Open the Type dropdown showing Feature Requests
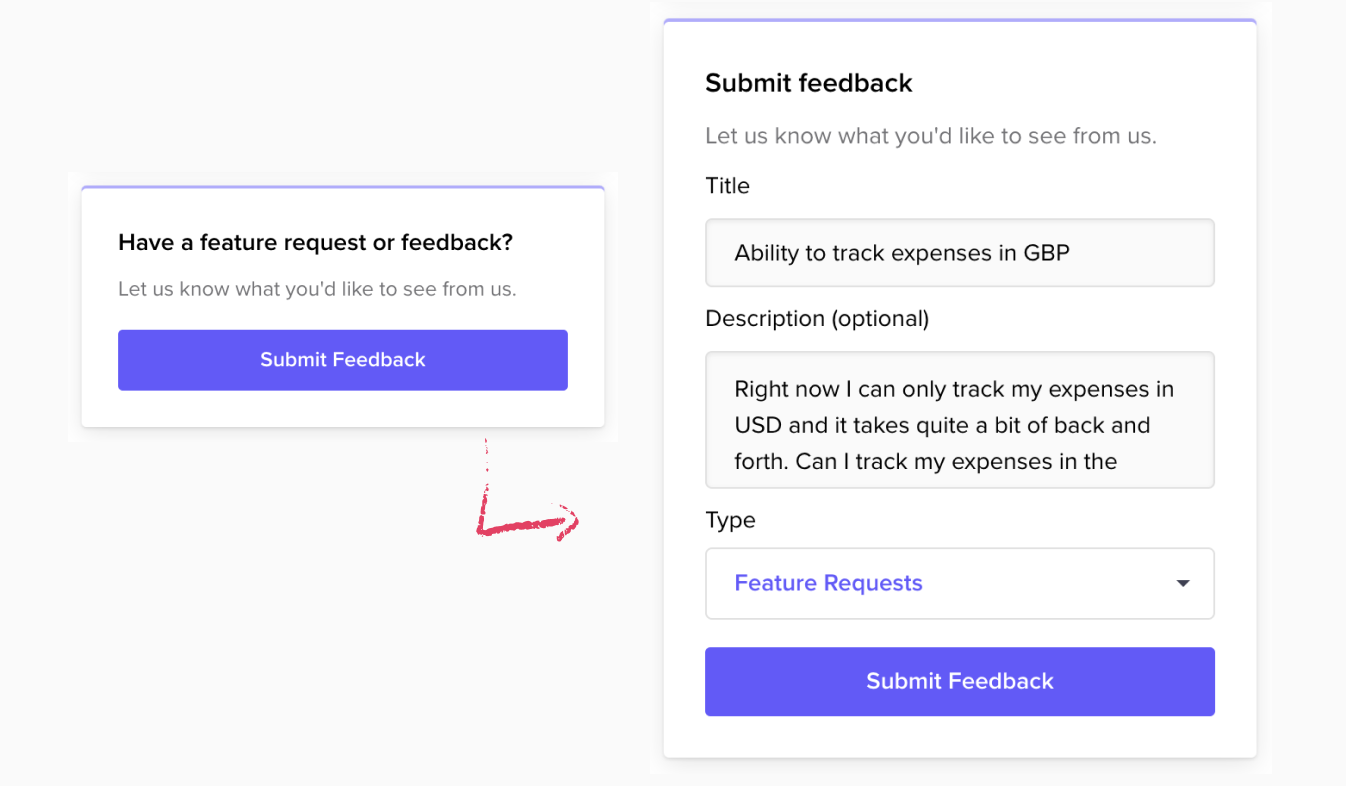 click(x=960, y=583)
